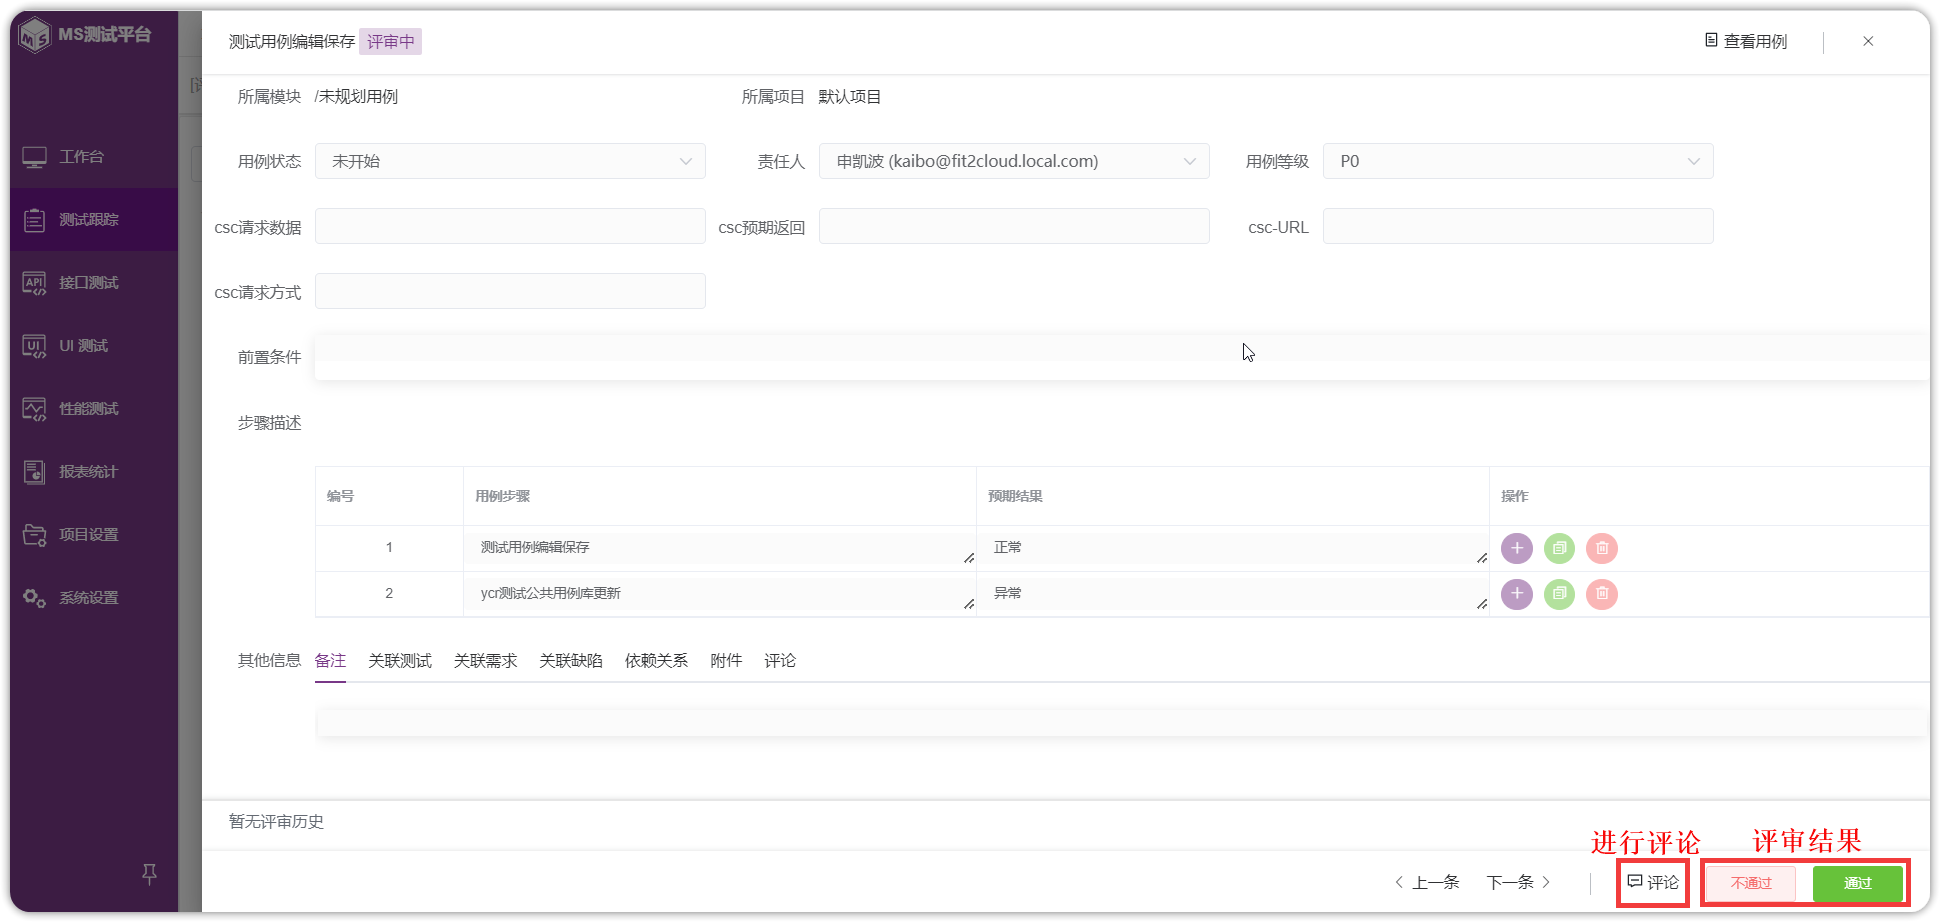Open 系统设置 in the sidebar
Image resolution: width=1940 pixels, height=922 pixels.
[94, 598]
